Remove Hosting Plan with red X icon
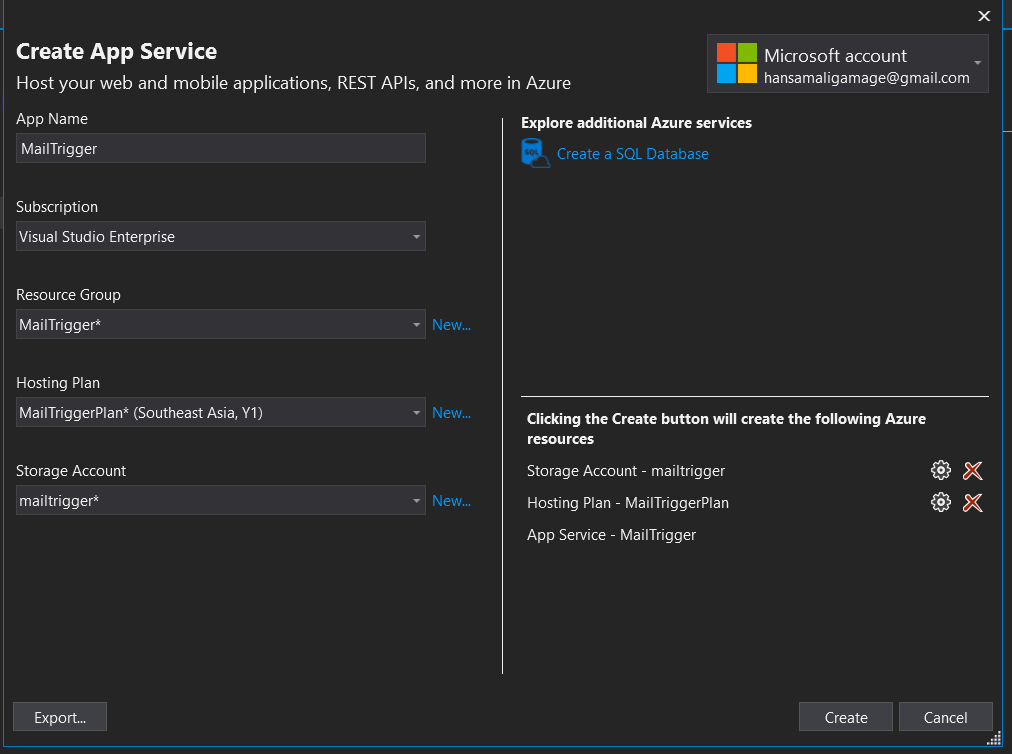The image size is (1012, 754). coord(972,503)
